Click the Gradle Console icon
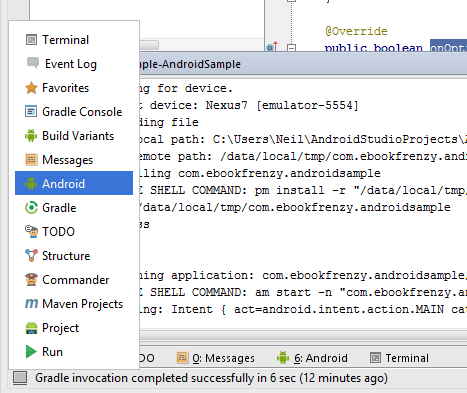 [x=31, y=112]
